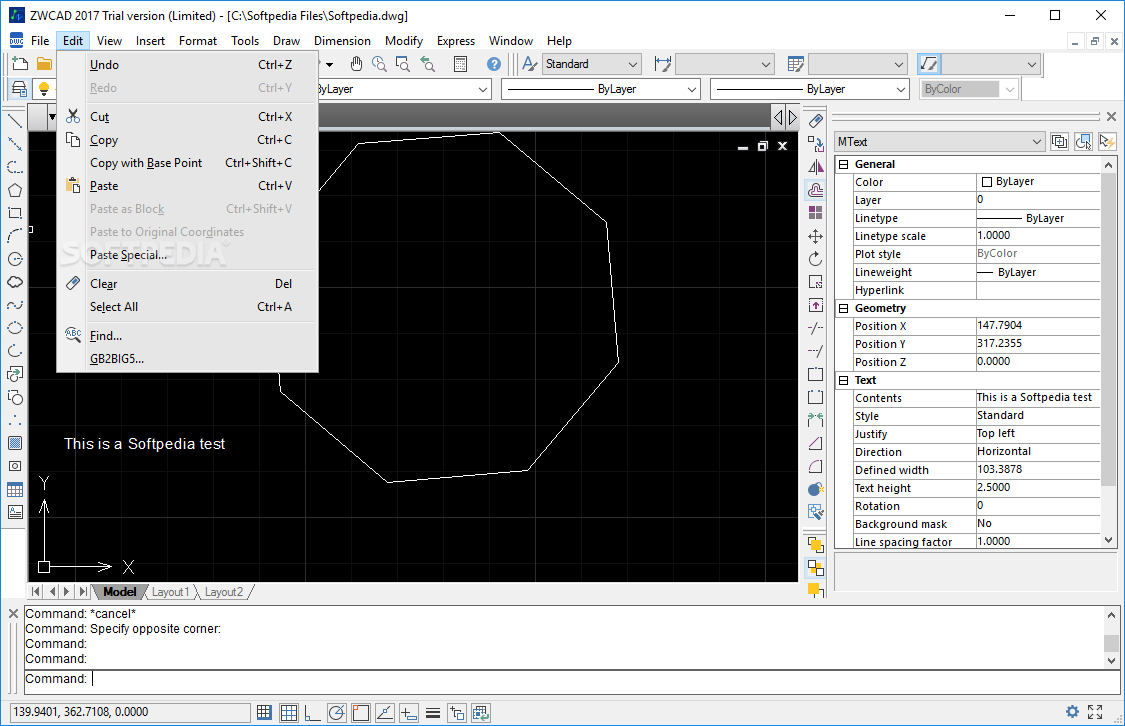Click the Table Style icon

(795, 64)
